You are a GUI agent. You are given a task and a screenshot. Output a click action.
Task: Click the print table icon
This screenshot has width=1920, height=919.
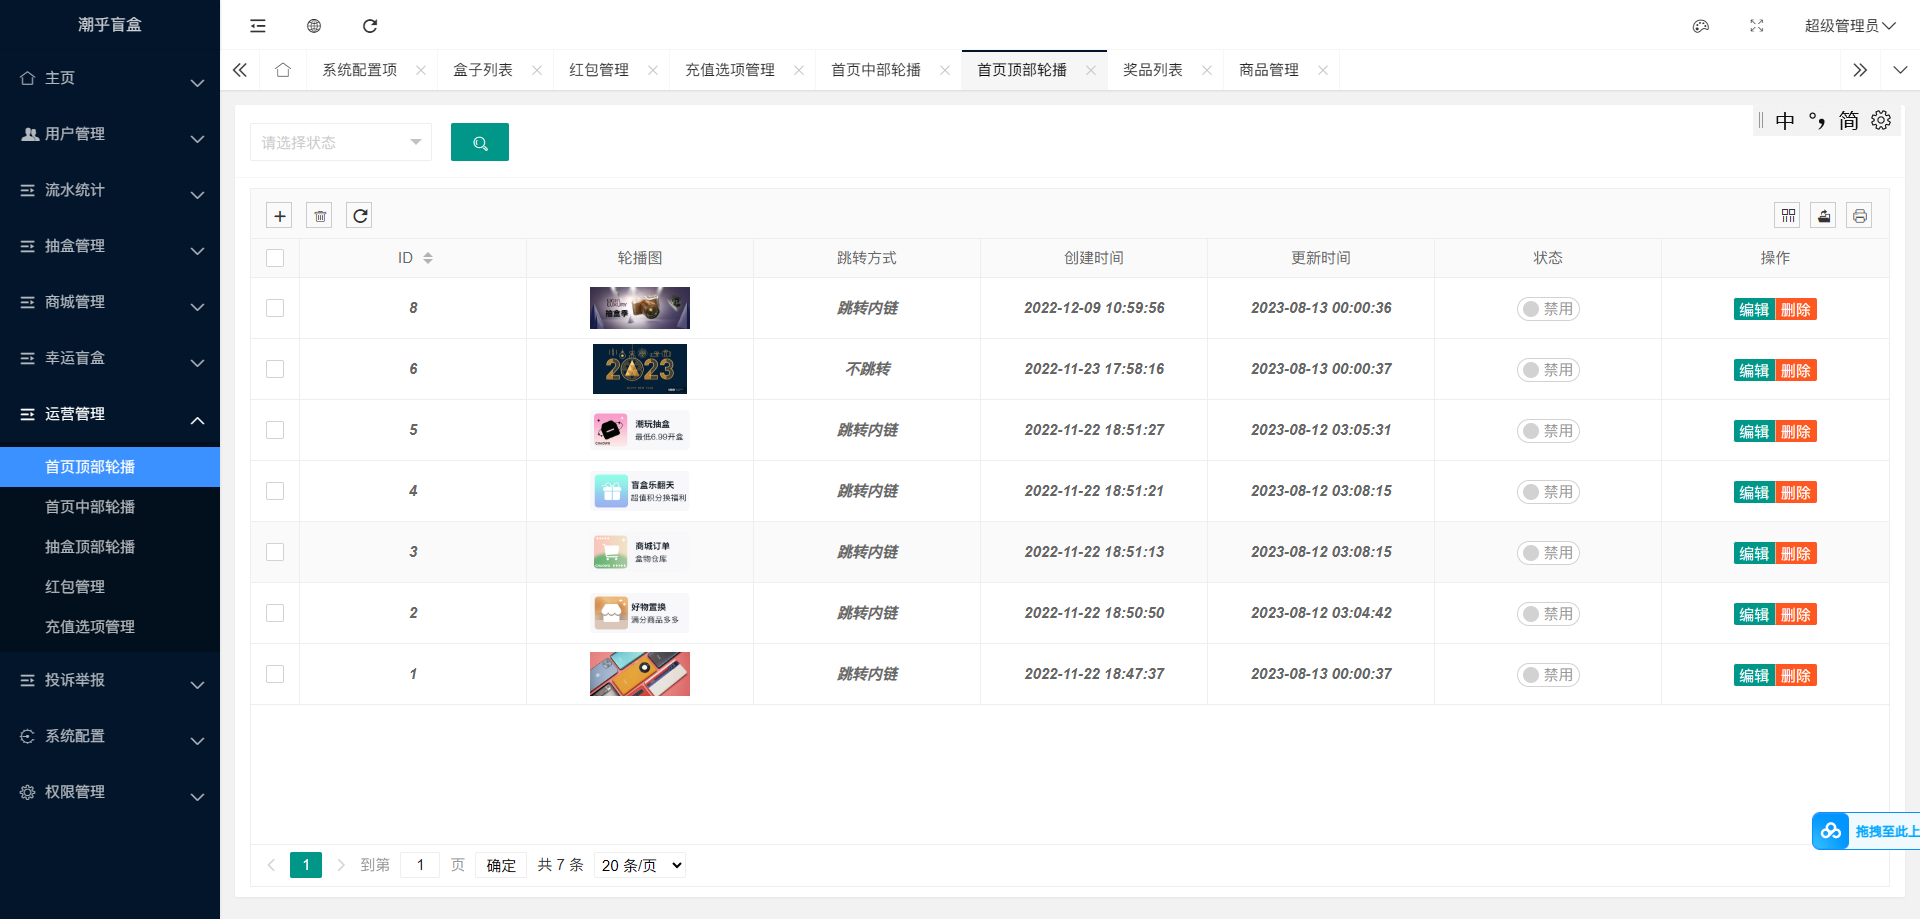tap(1859, 216)
